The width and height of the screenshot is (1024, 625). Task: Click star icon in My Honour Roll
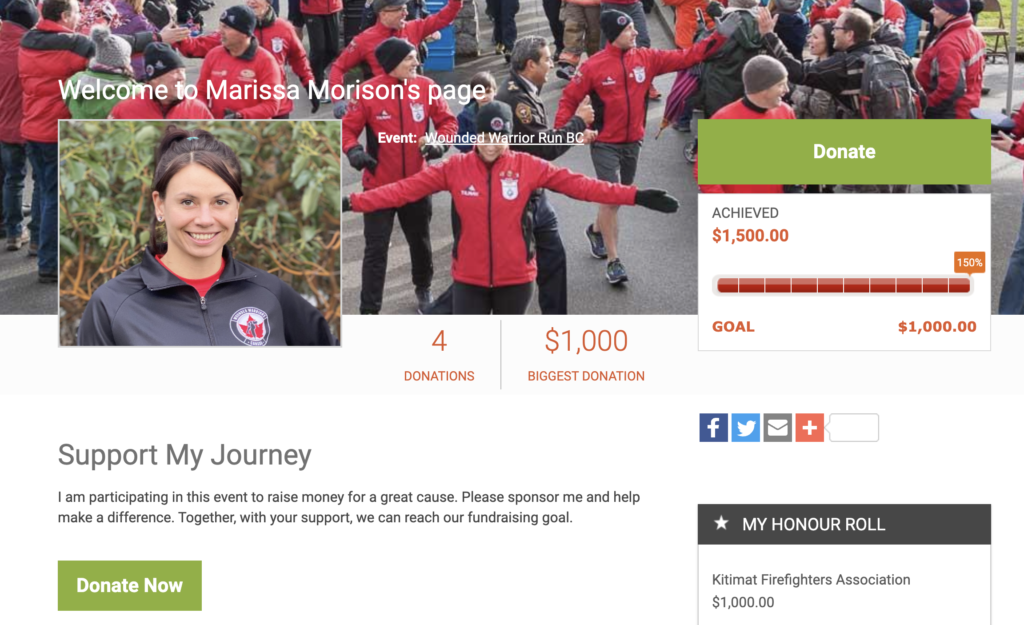point(721,523)
